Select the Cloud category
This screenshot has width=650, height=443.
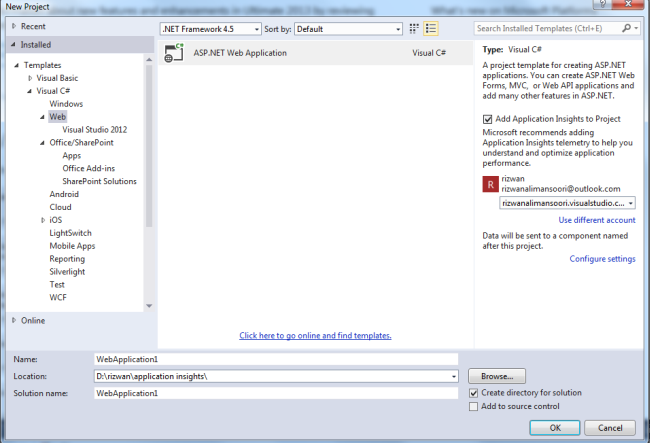click(61, 207)
